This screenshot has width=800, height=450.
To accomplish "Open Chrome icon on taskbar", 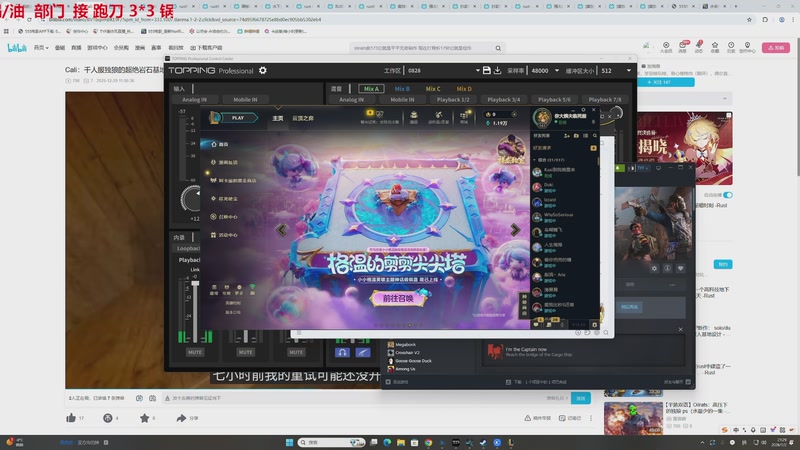I will point(428,442).
